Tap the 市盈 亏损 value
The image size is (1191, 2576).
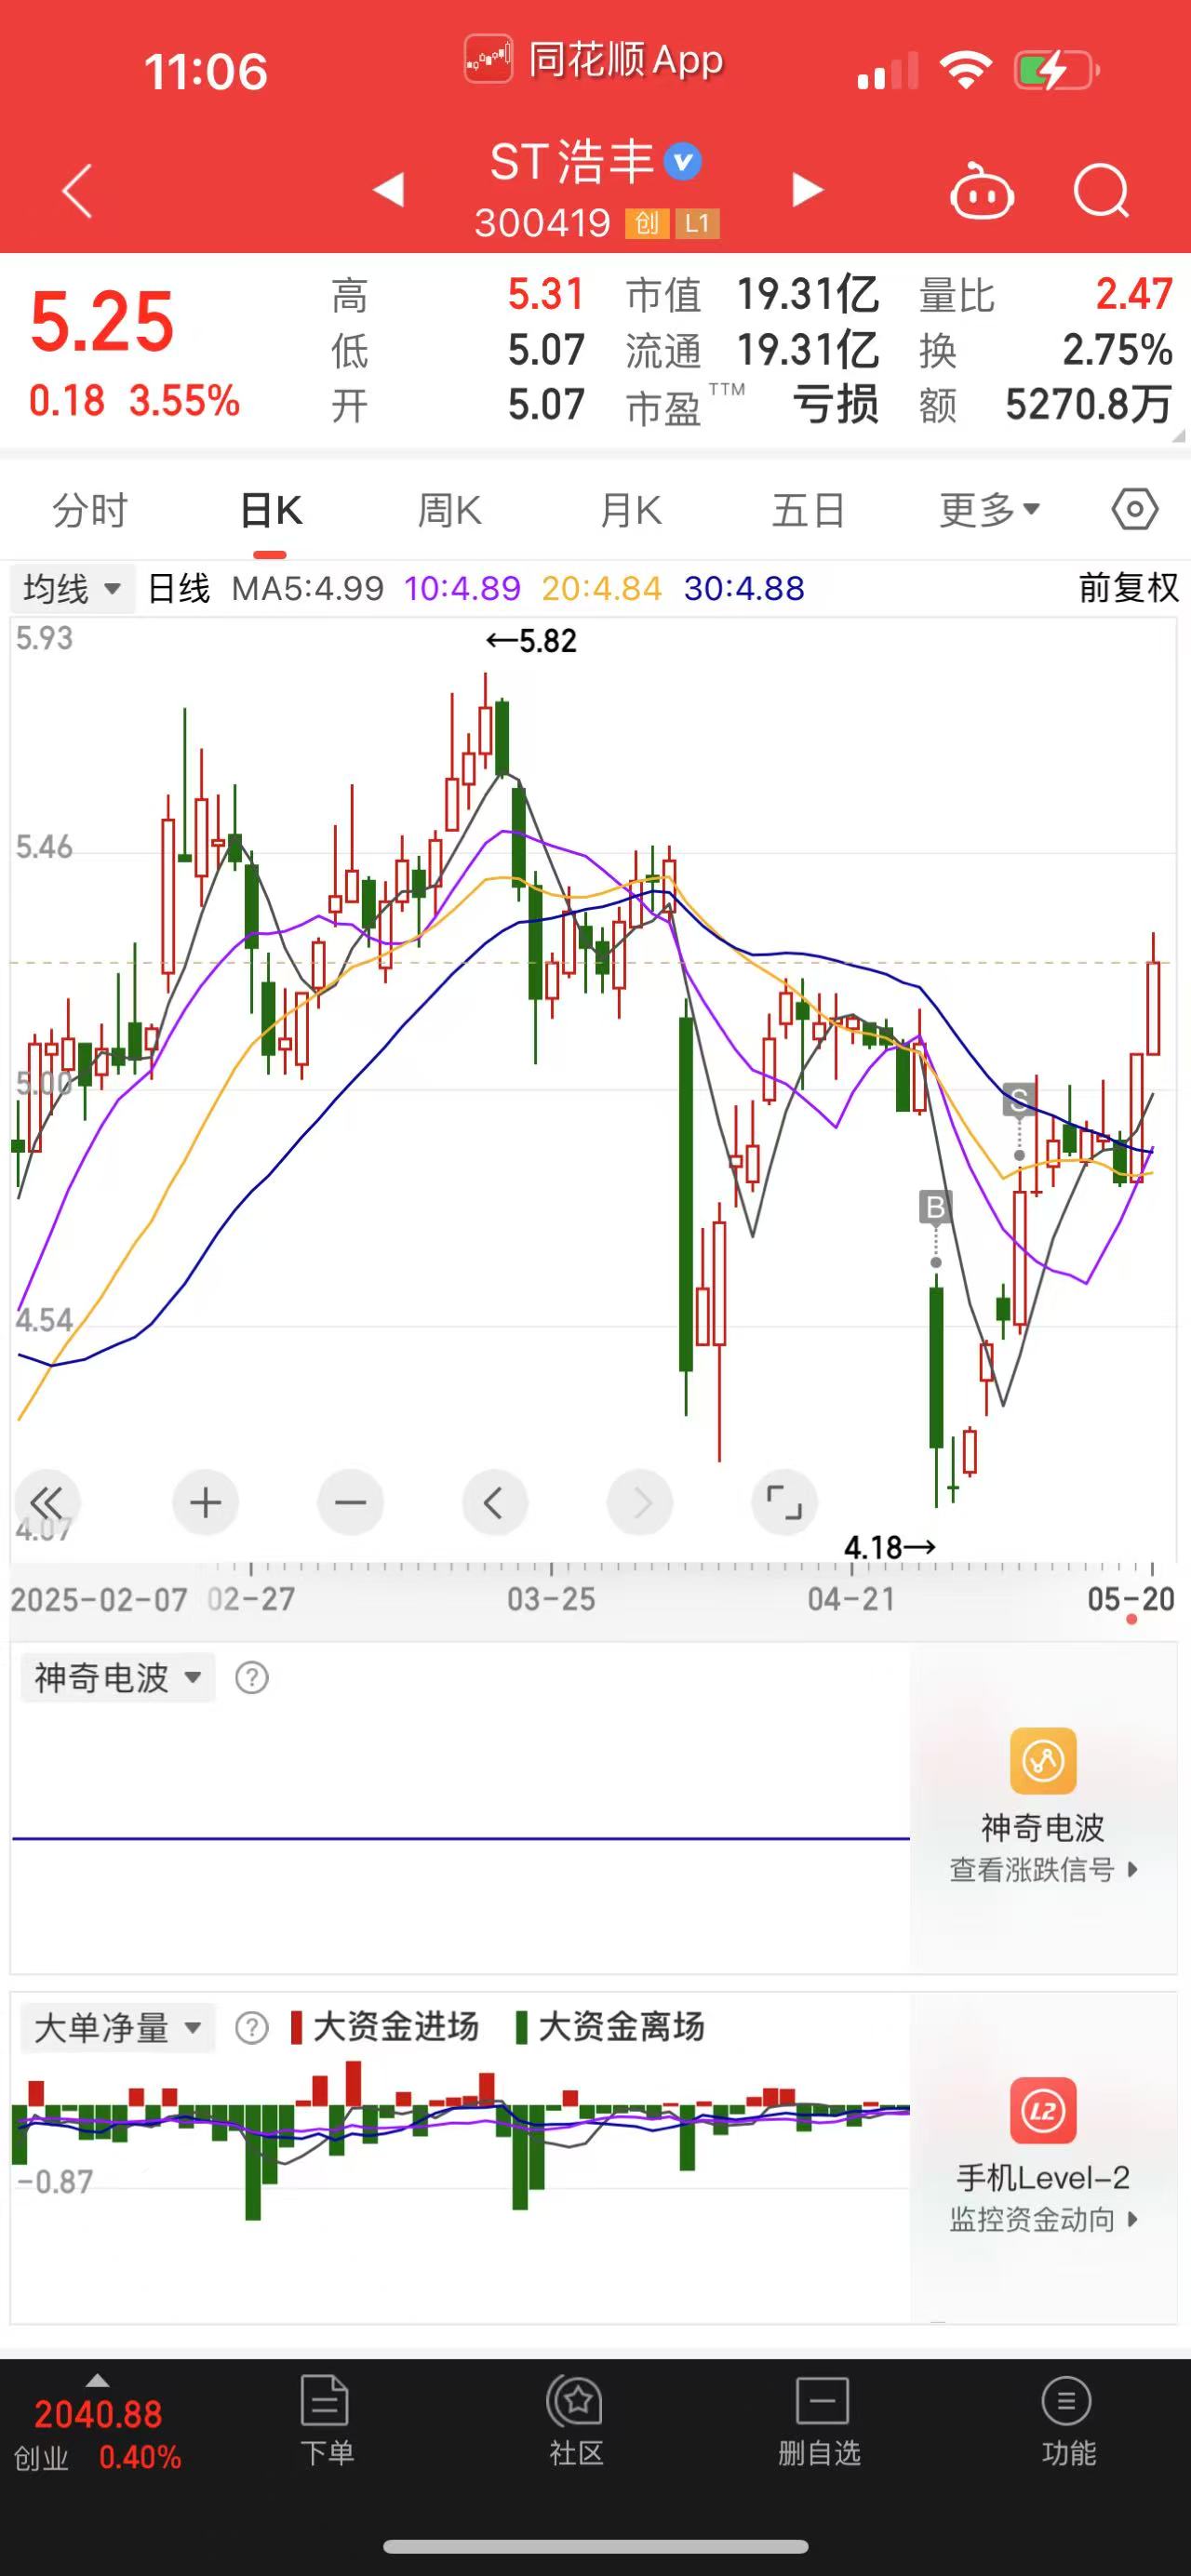click(836, 405)
